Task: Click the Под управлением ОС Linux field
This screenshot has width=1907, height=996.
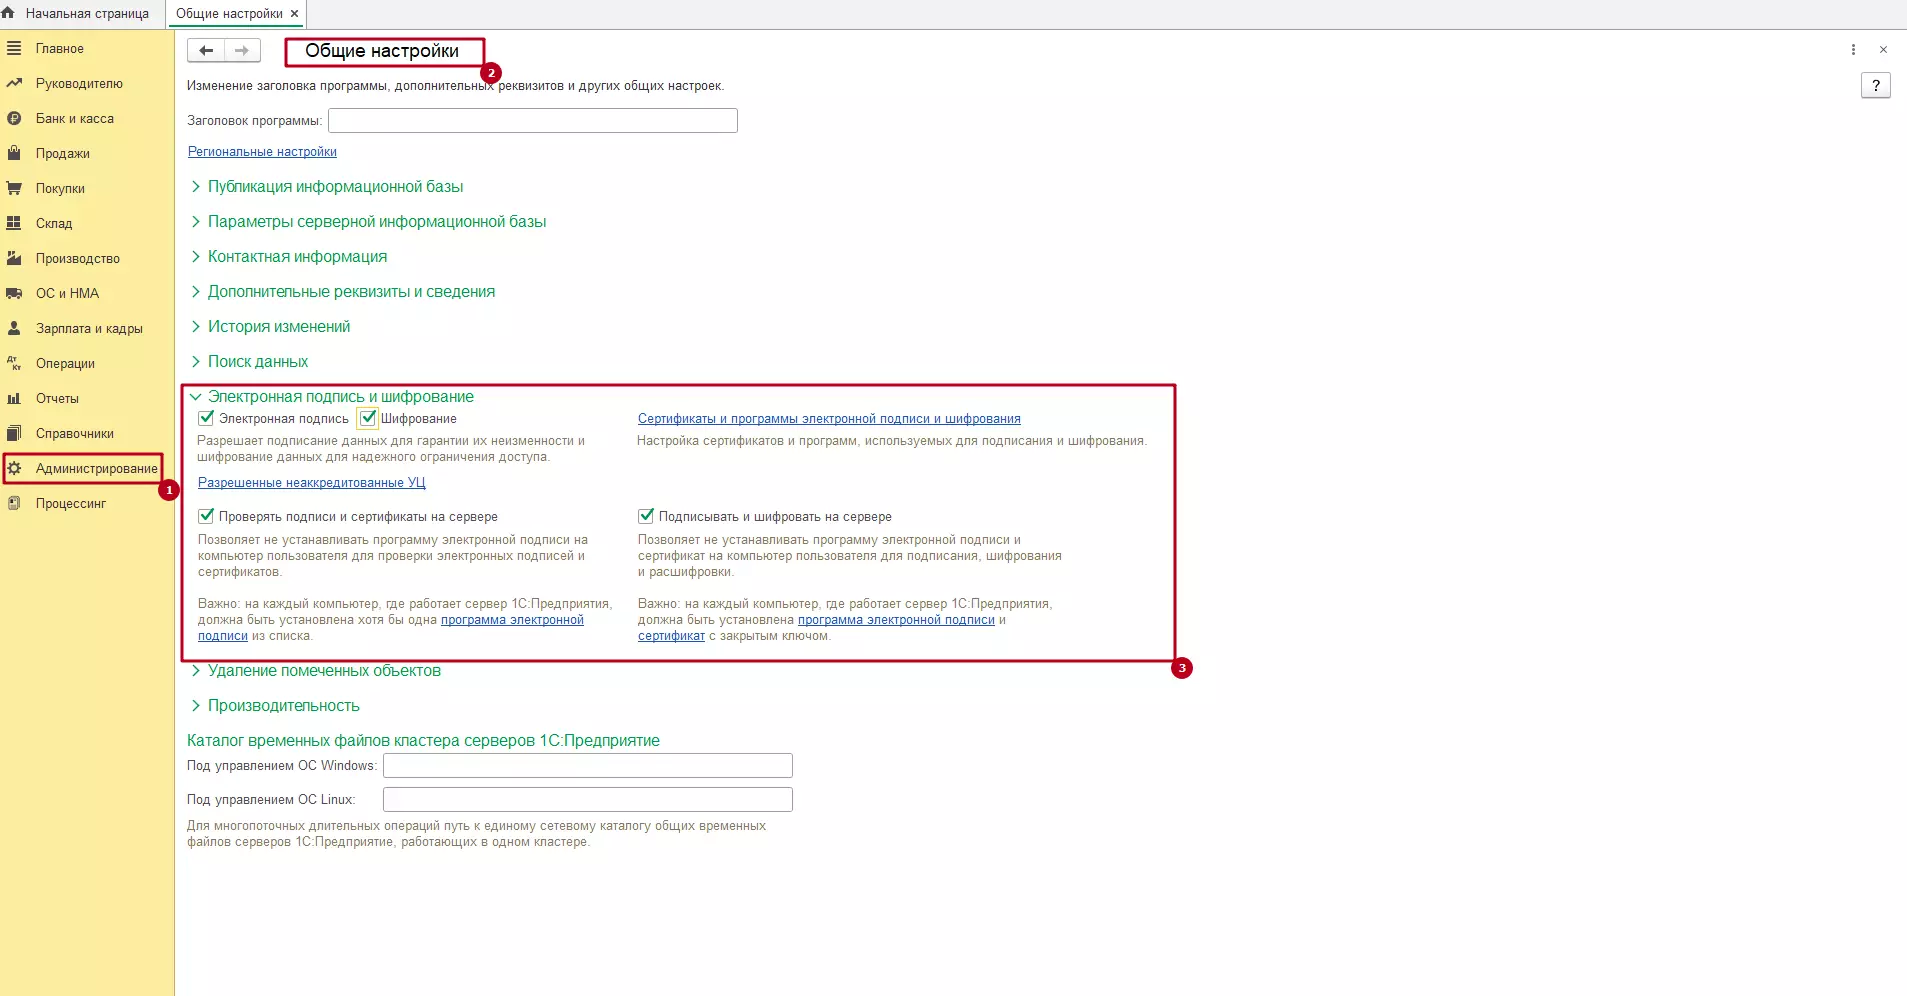Action: tap(588, 799)
